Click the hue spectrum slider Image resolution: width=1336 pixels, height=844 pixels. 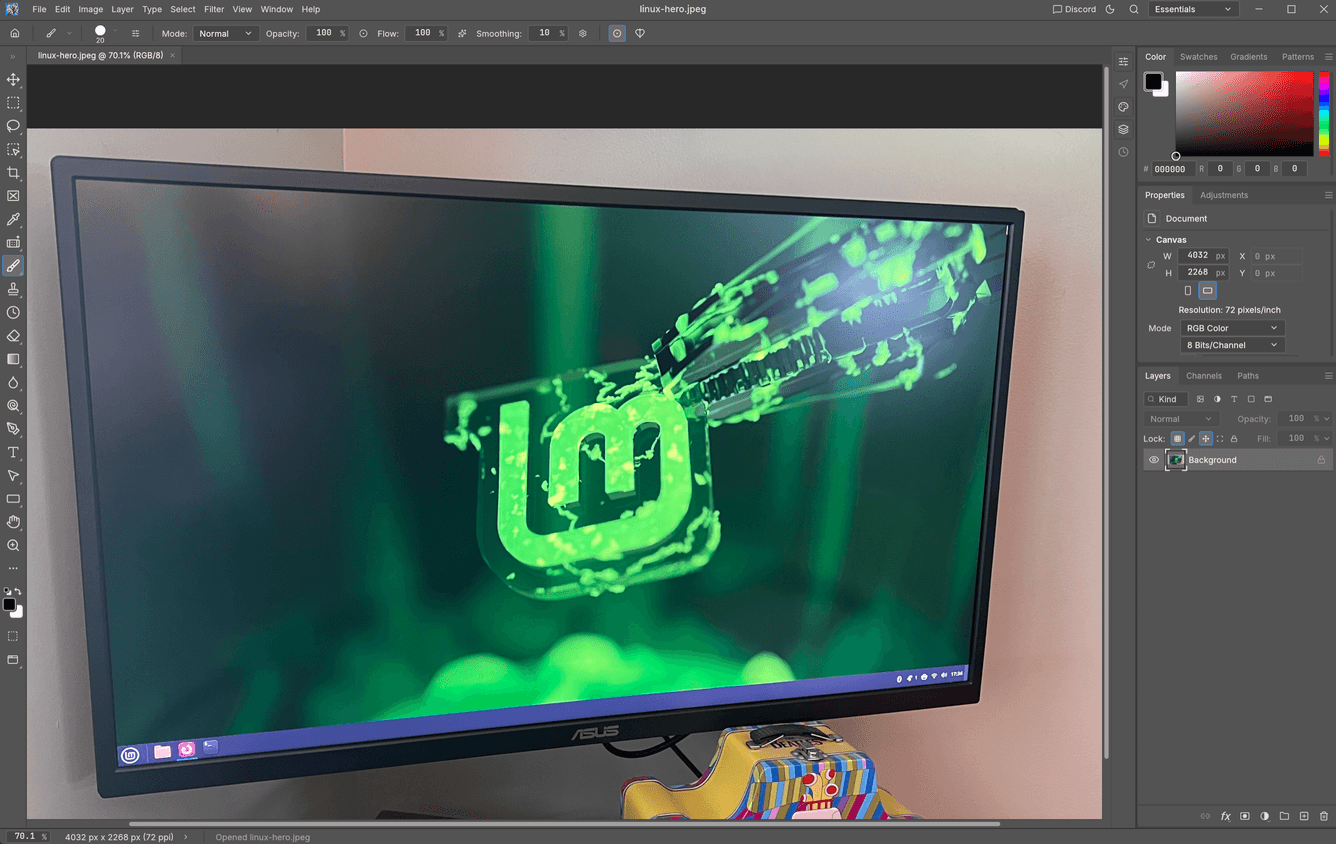1324,113
